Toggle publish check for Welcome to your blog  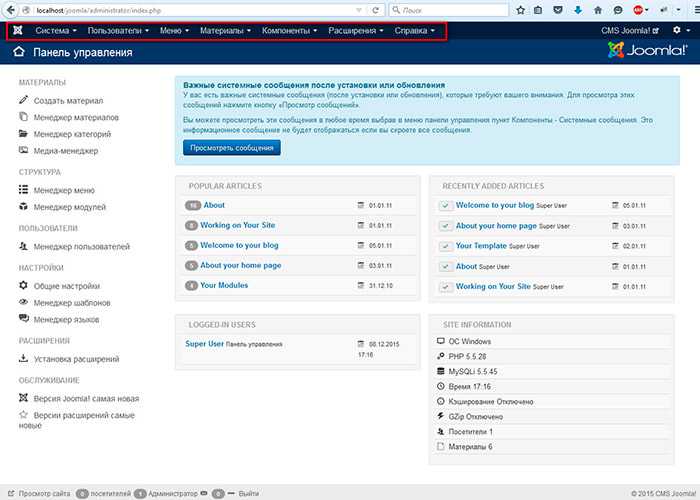[x=445, y=206]
